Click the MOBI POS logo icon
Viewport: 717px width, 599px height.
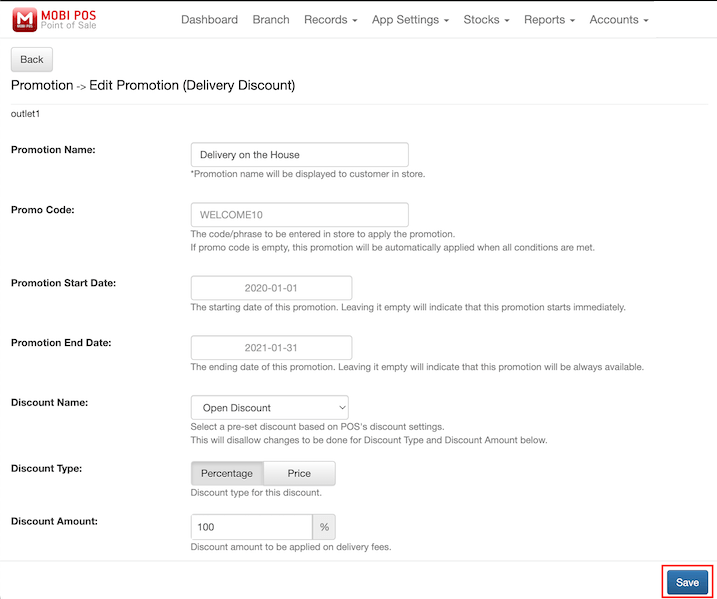point(24,20)
